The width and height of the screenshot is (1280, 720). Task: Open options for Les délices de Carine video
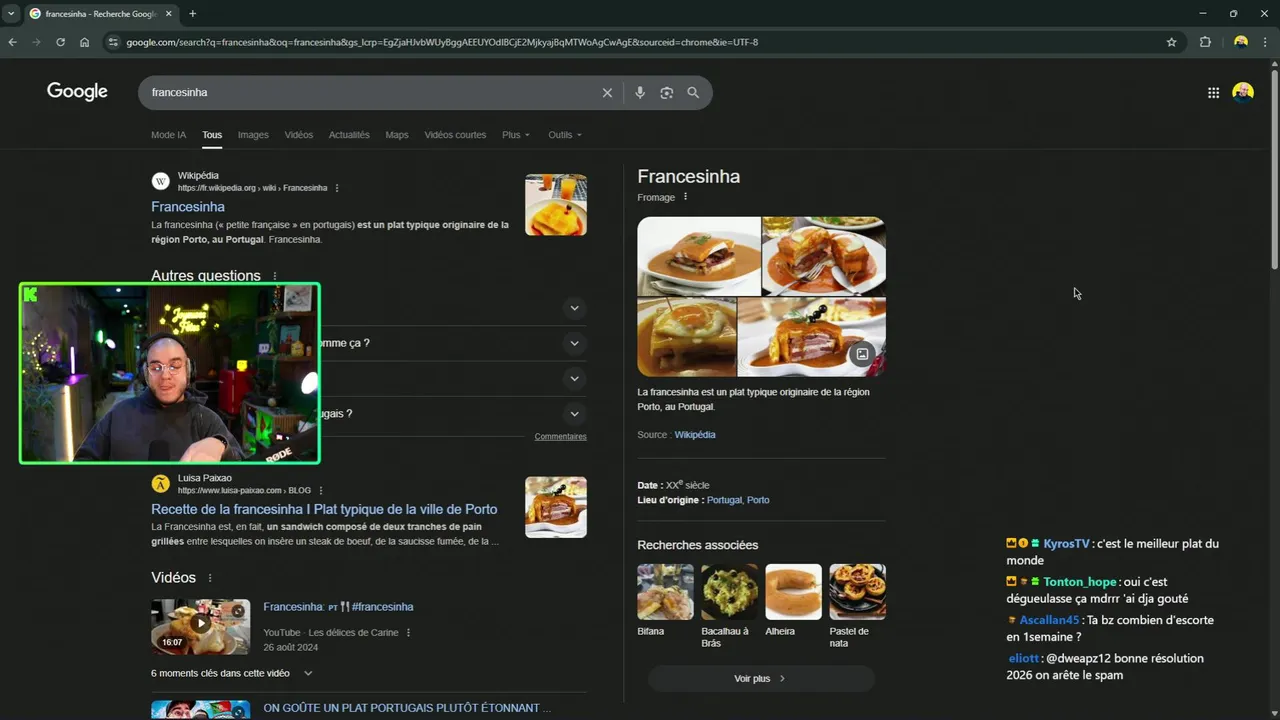click(x=409, y=633)
